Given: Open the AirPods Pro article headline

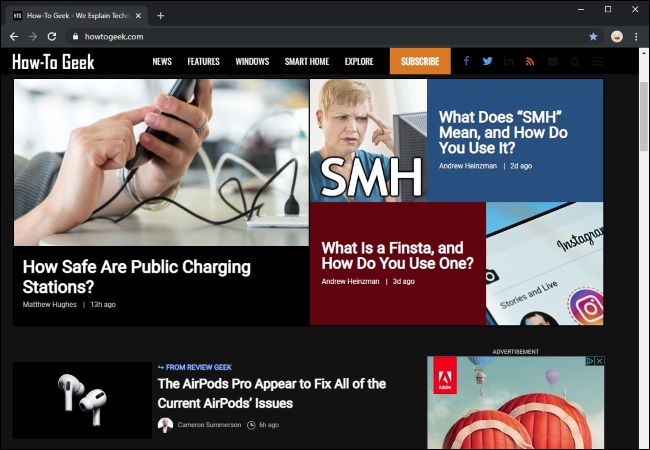Looking at the screenshot, I should coord(272,393).
